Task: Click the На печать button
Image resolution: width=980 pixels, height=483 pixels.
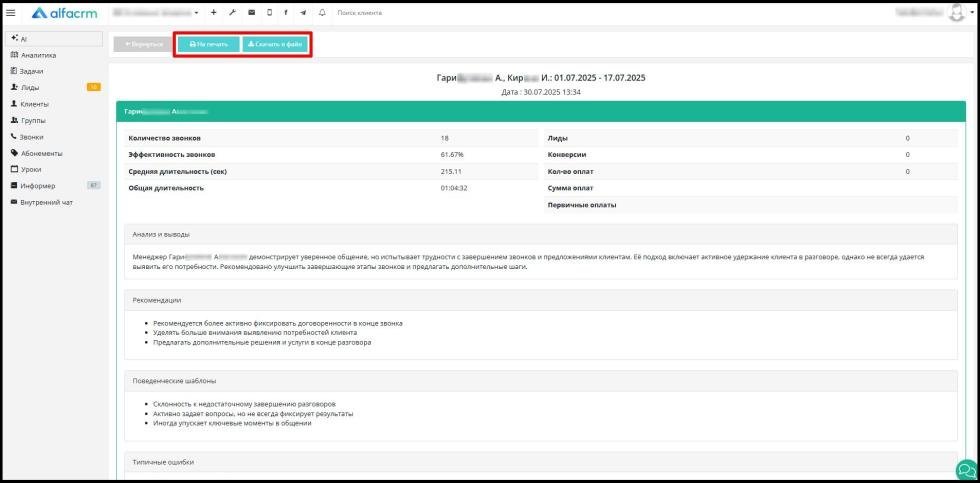Action: tap(208, 44)
